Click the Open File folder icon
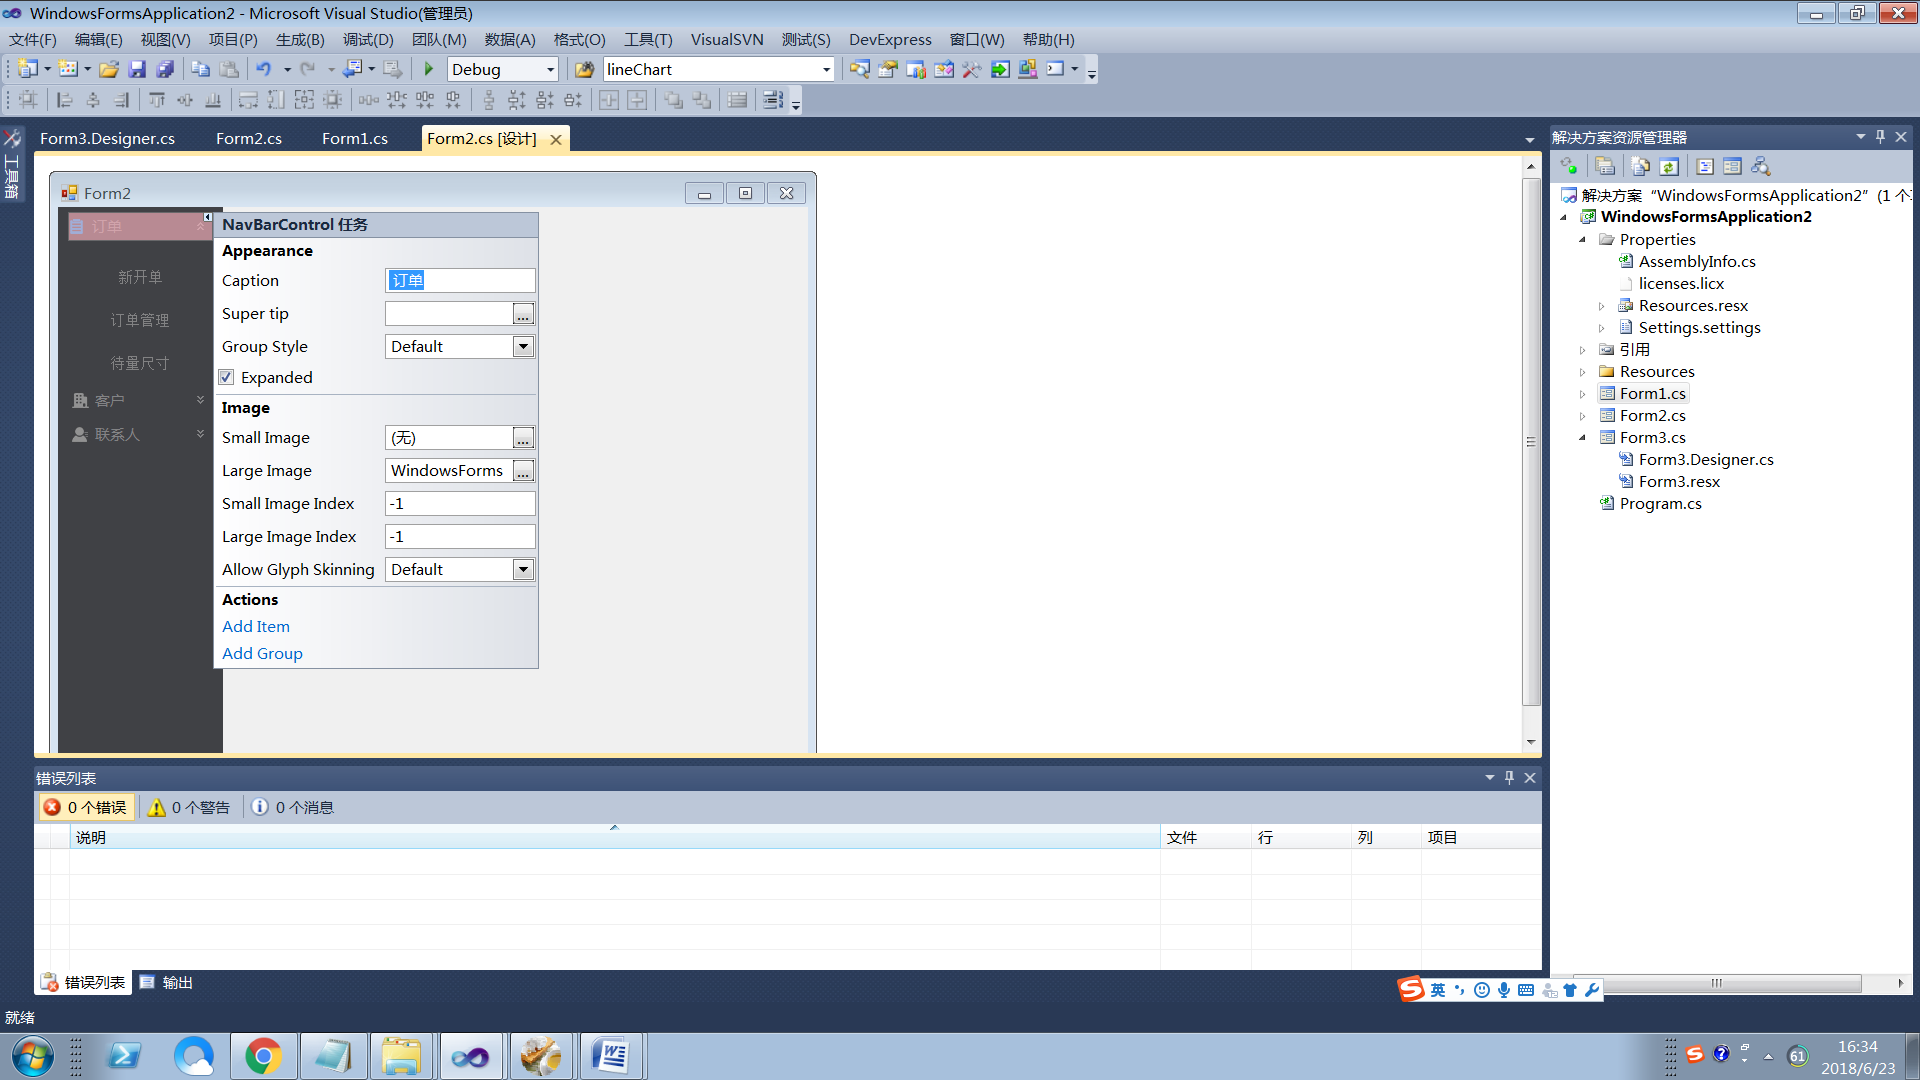Screen dimensions: 1920x1080 (109, 69)
